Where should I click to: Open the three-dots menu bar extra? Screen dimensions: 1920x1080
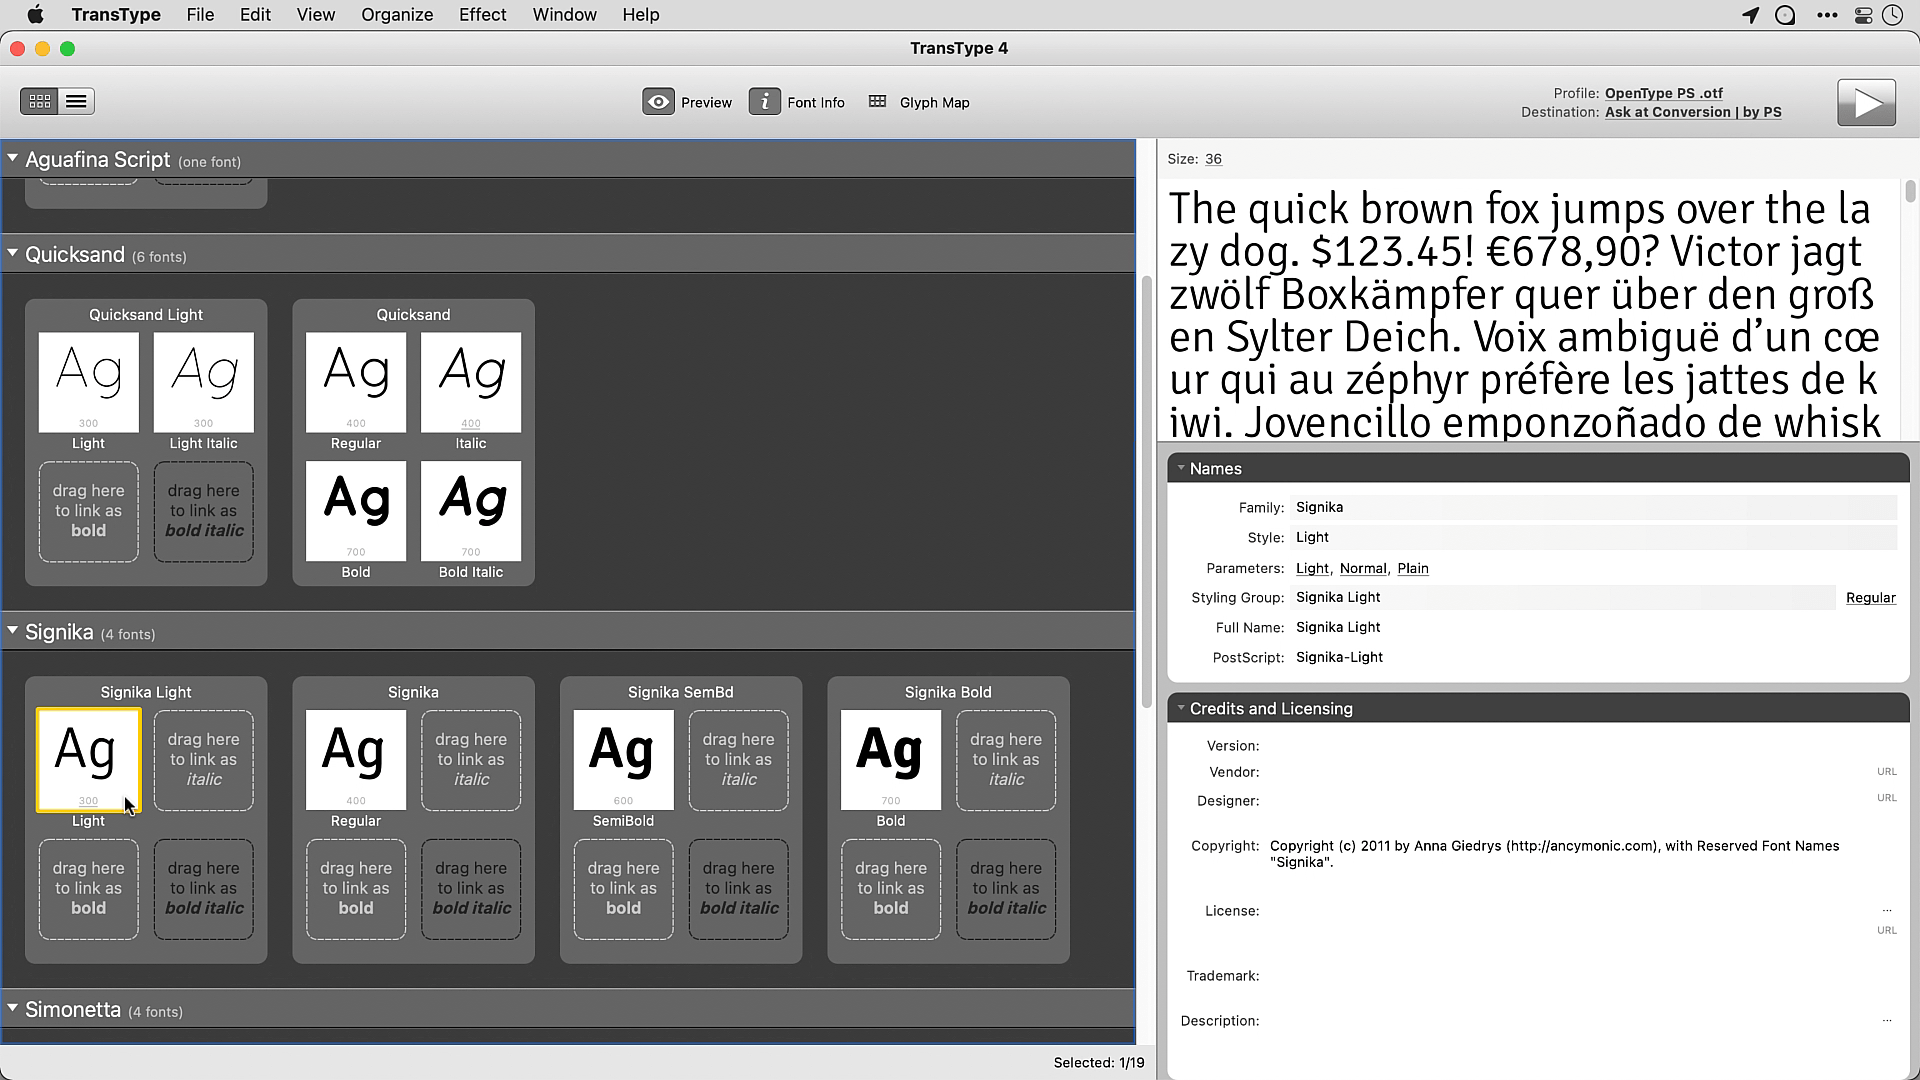tap(1827, 15)
